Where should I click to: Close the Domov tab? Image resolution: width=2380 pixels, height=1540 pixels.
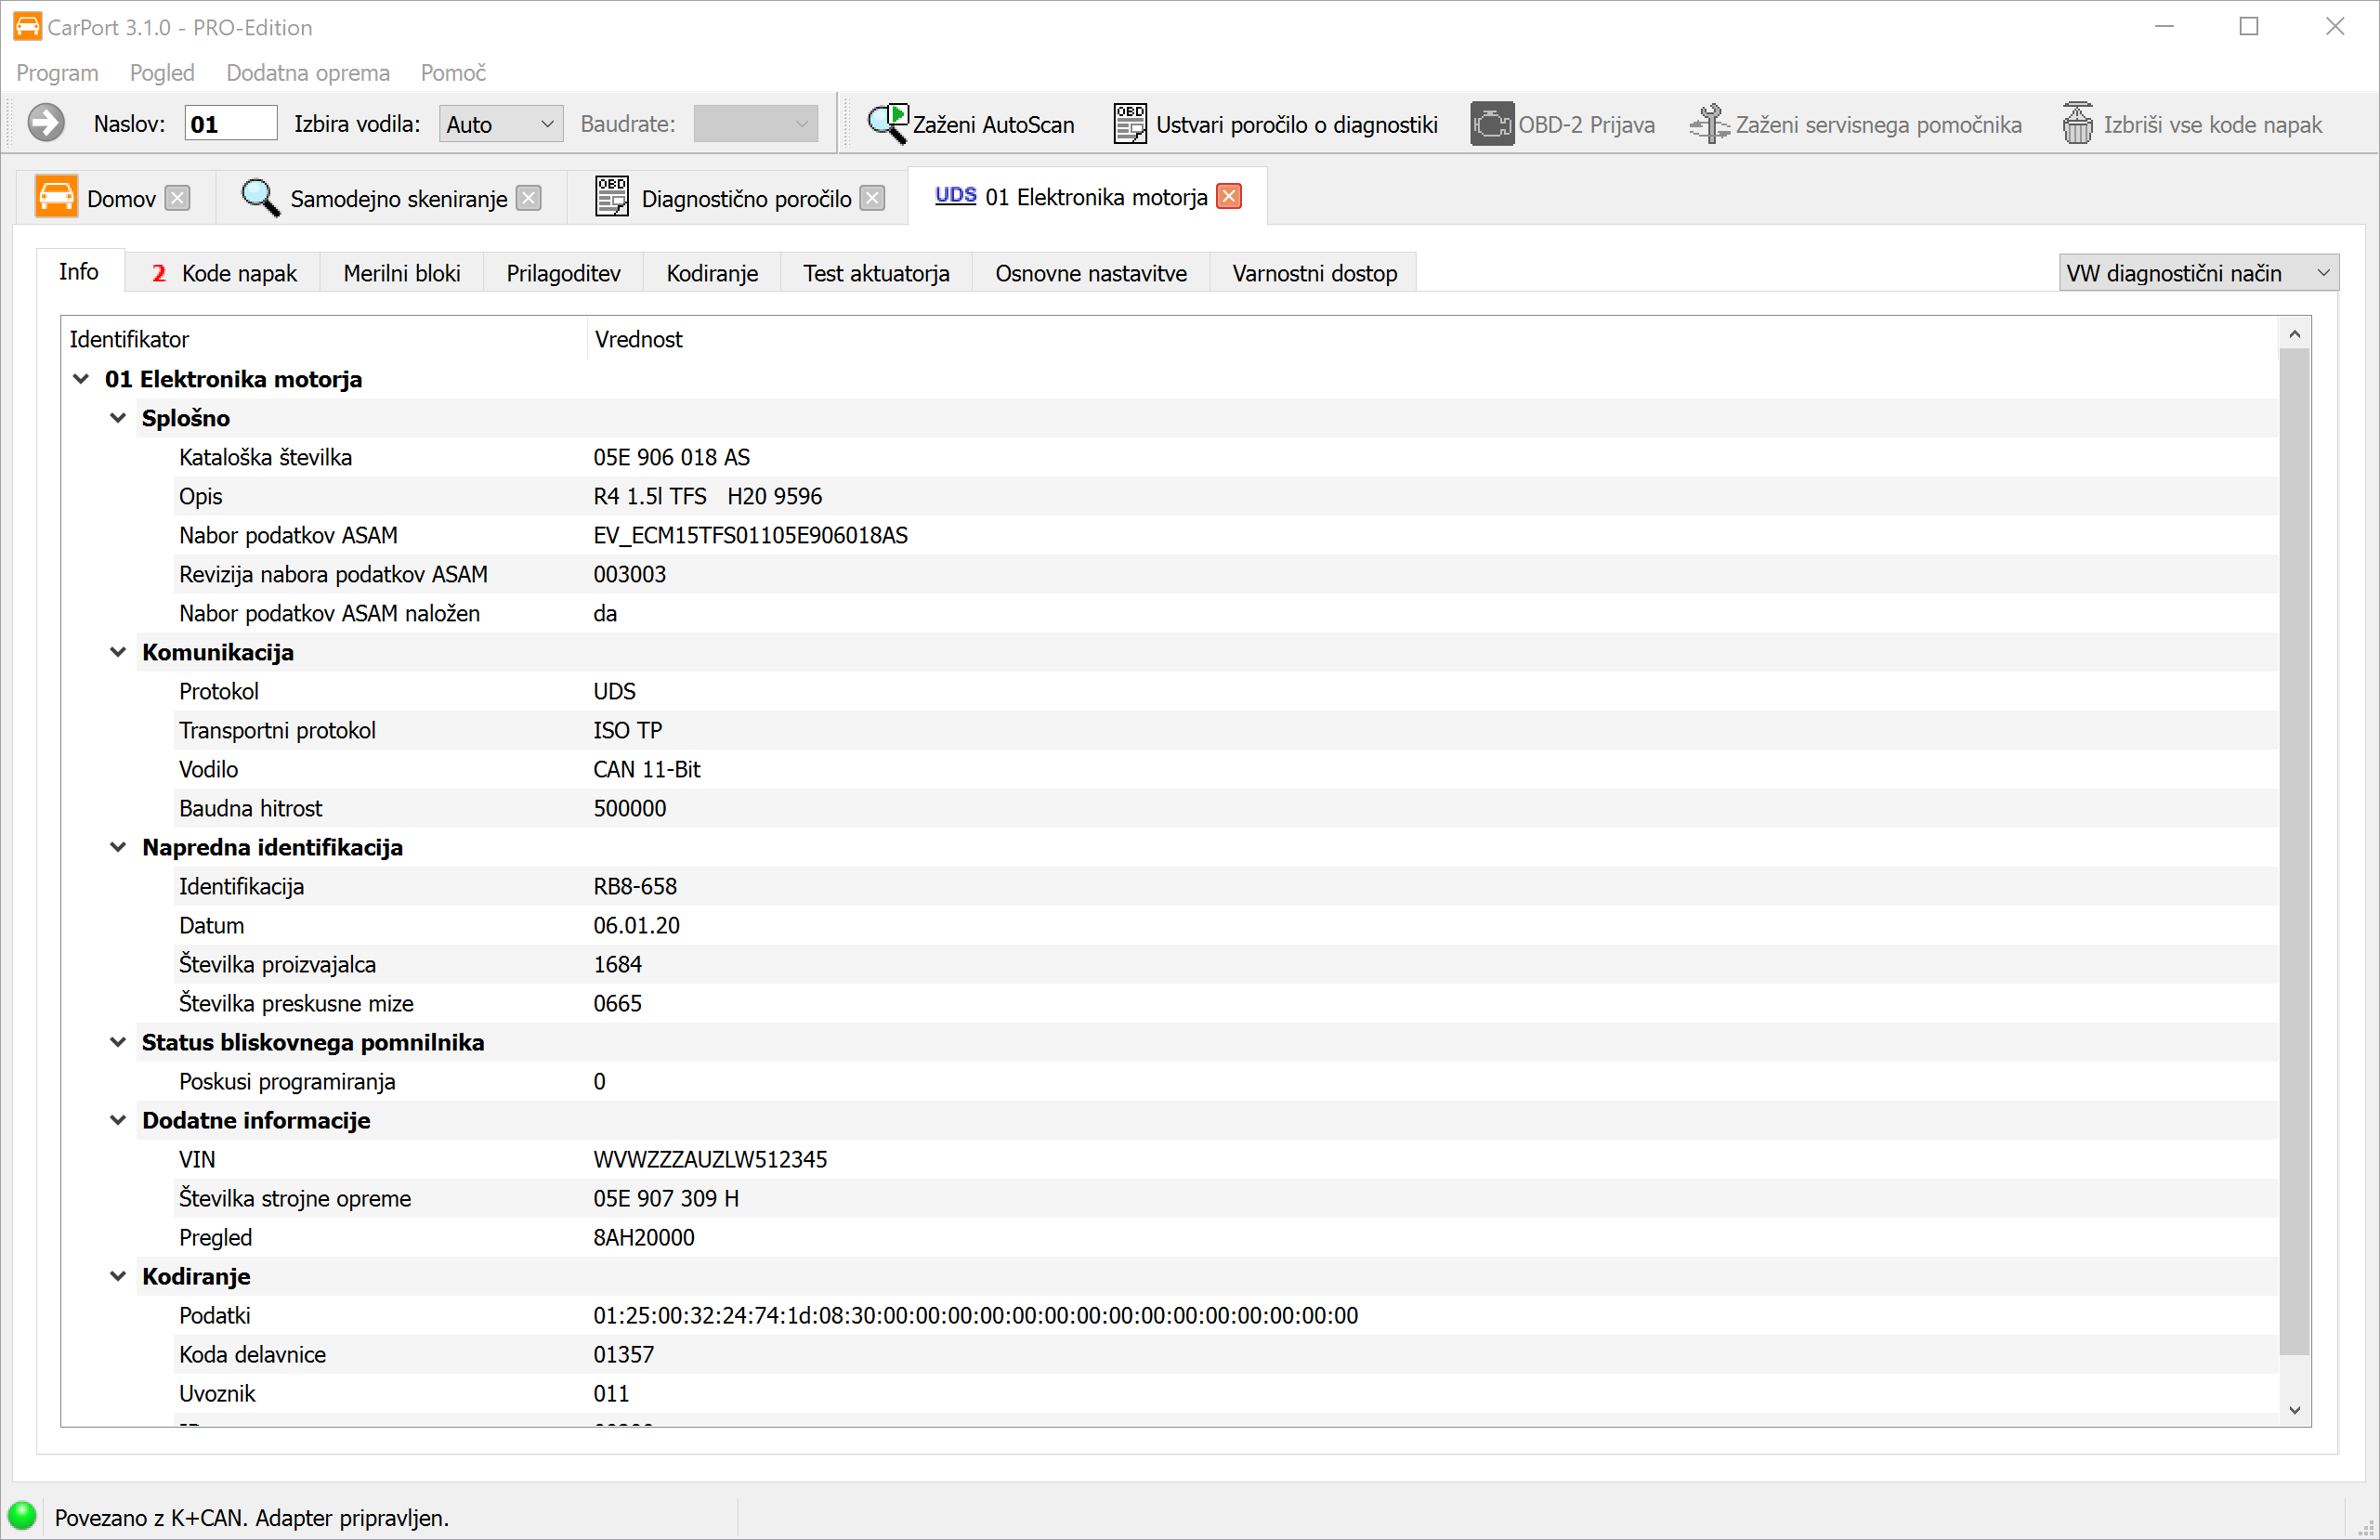(x=177, y=198)
